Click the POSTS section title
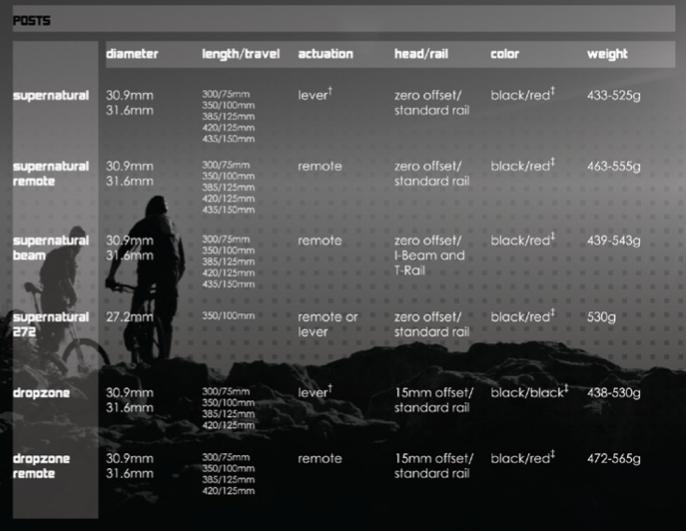 pos(32,20)
